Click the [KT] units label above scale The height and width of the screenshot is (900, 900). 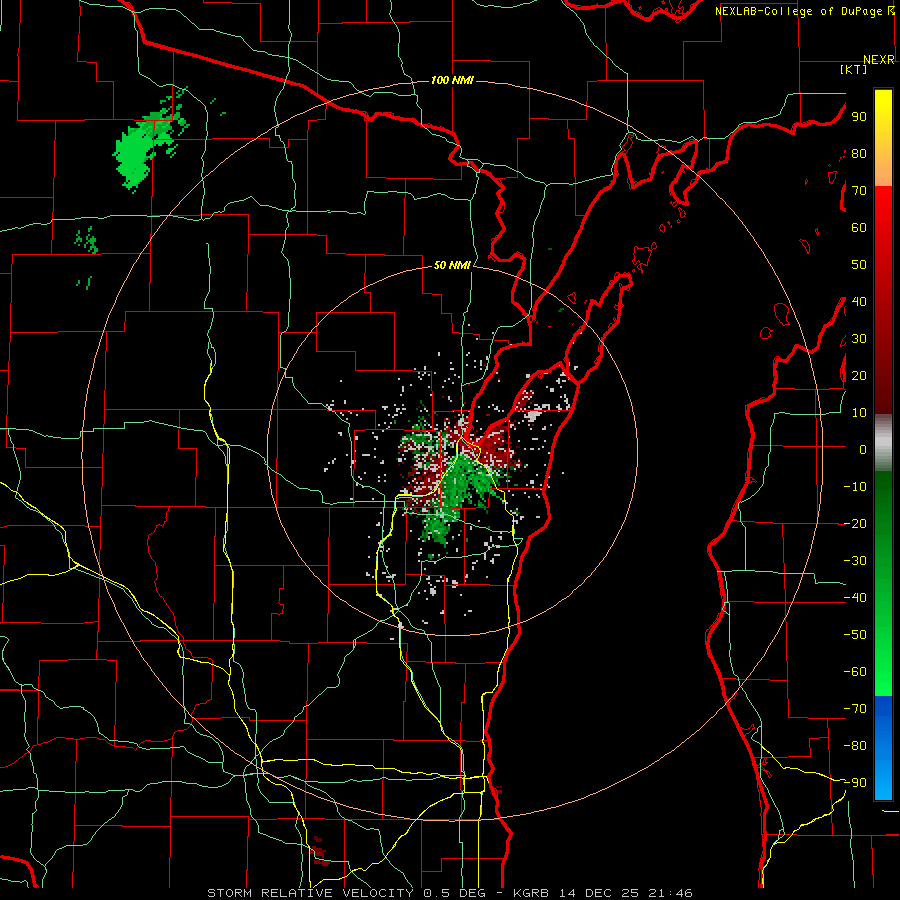pos(854,69)
